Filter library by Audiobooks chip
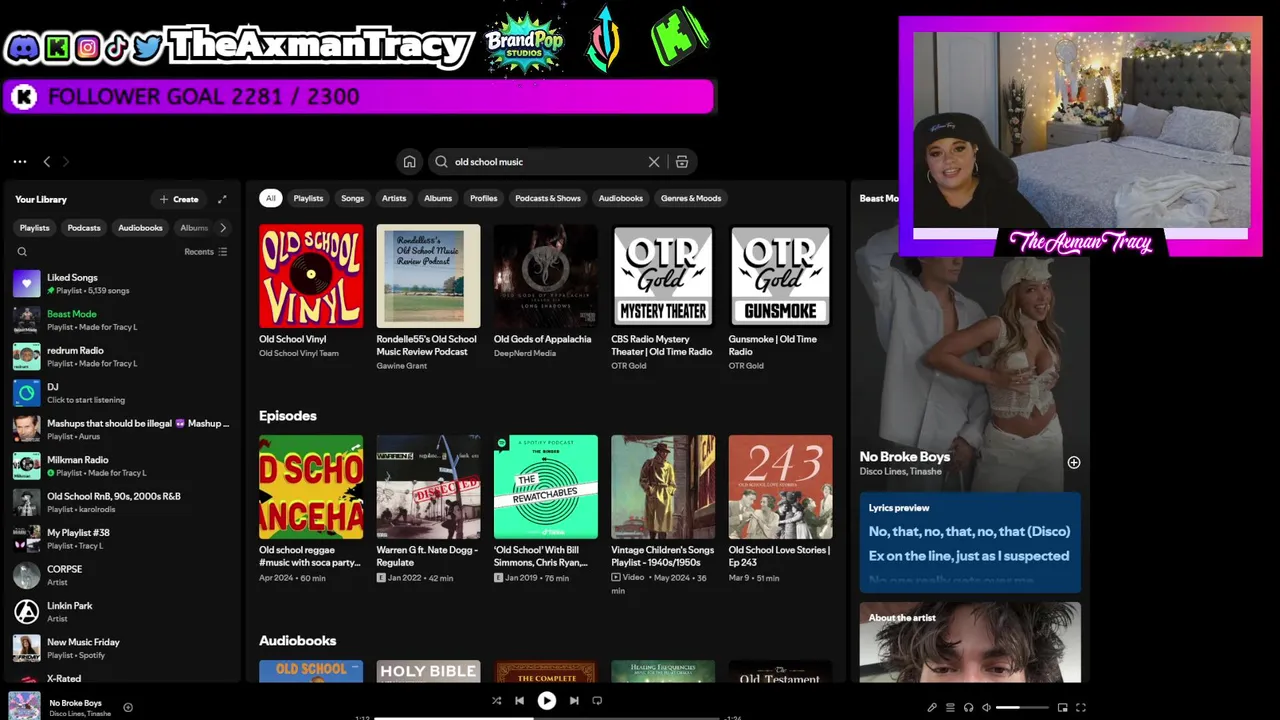1280x720 pixels. [x=140, y=228]
